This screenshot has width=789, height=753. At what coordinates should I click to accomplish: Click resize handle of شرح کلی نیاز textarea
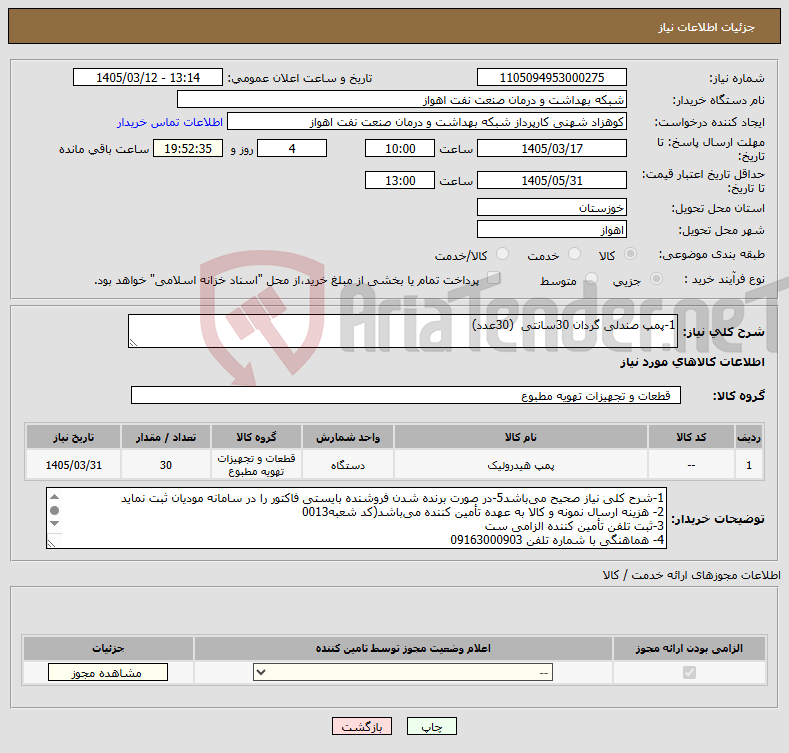[133, 343]
